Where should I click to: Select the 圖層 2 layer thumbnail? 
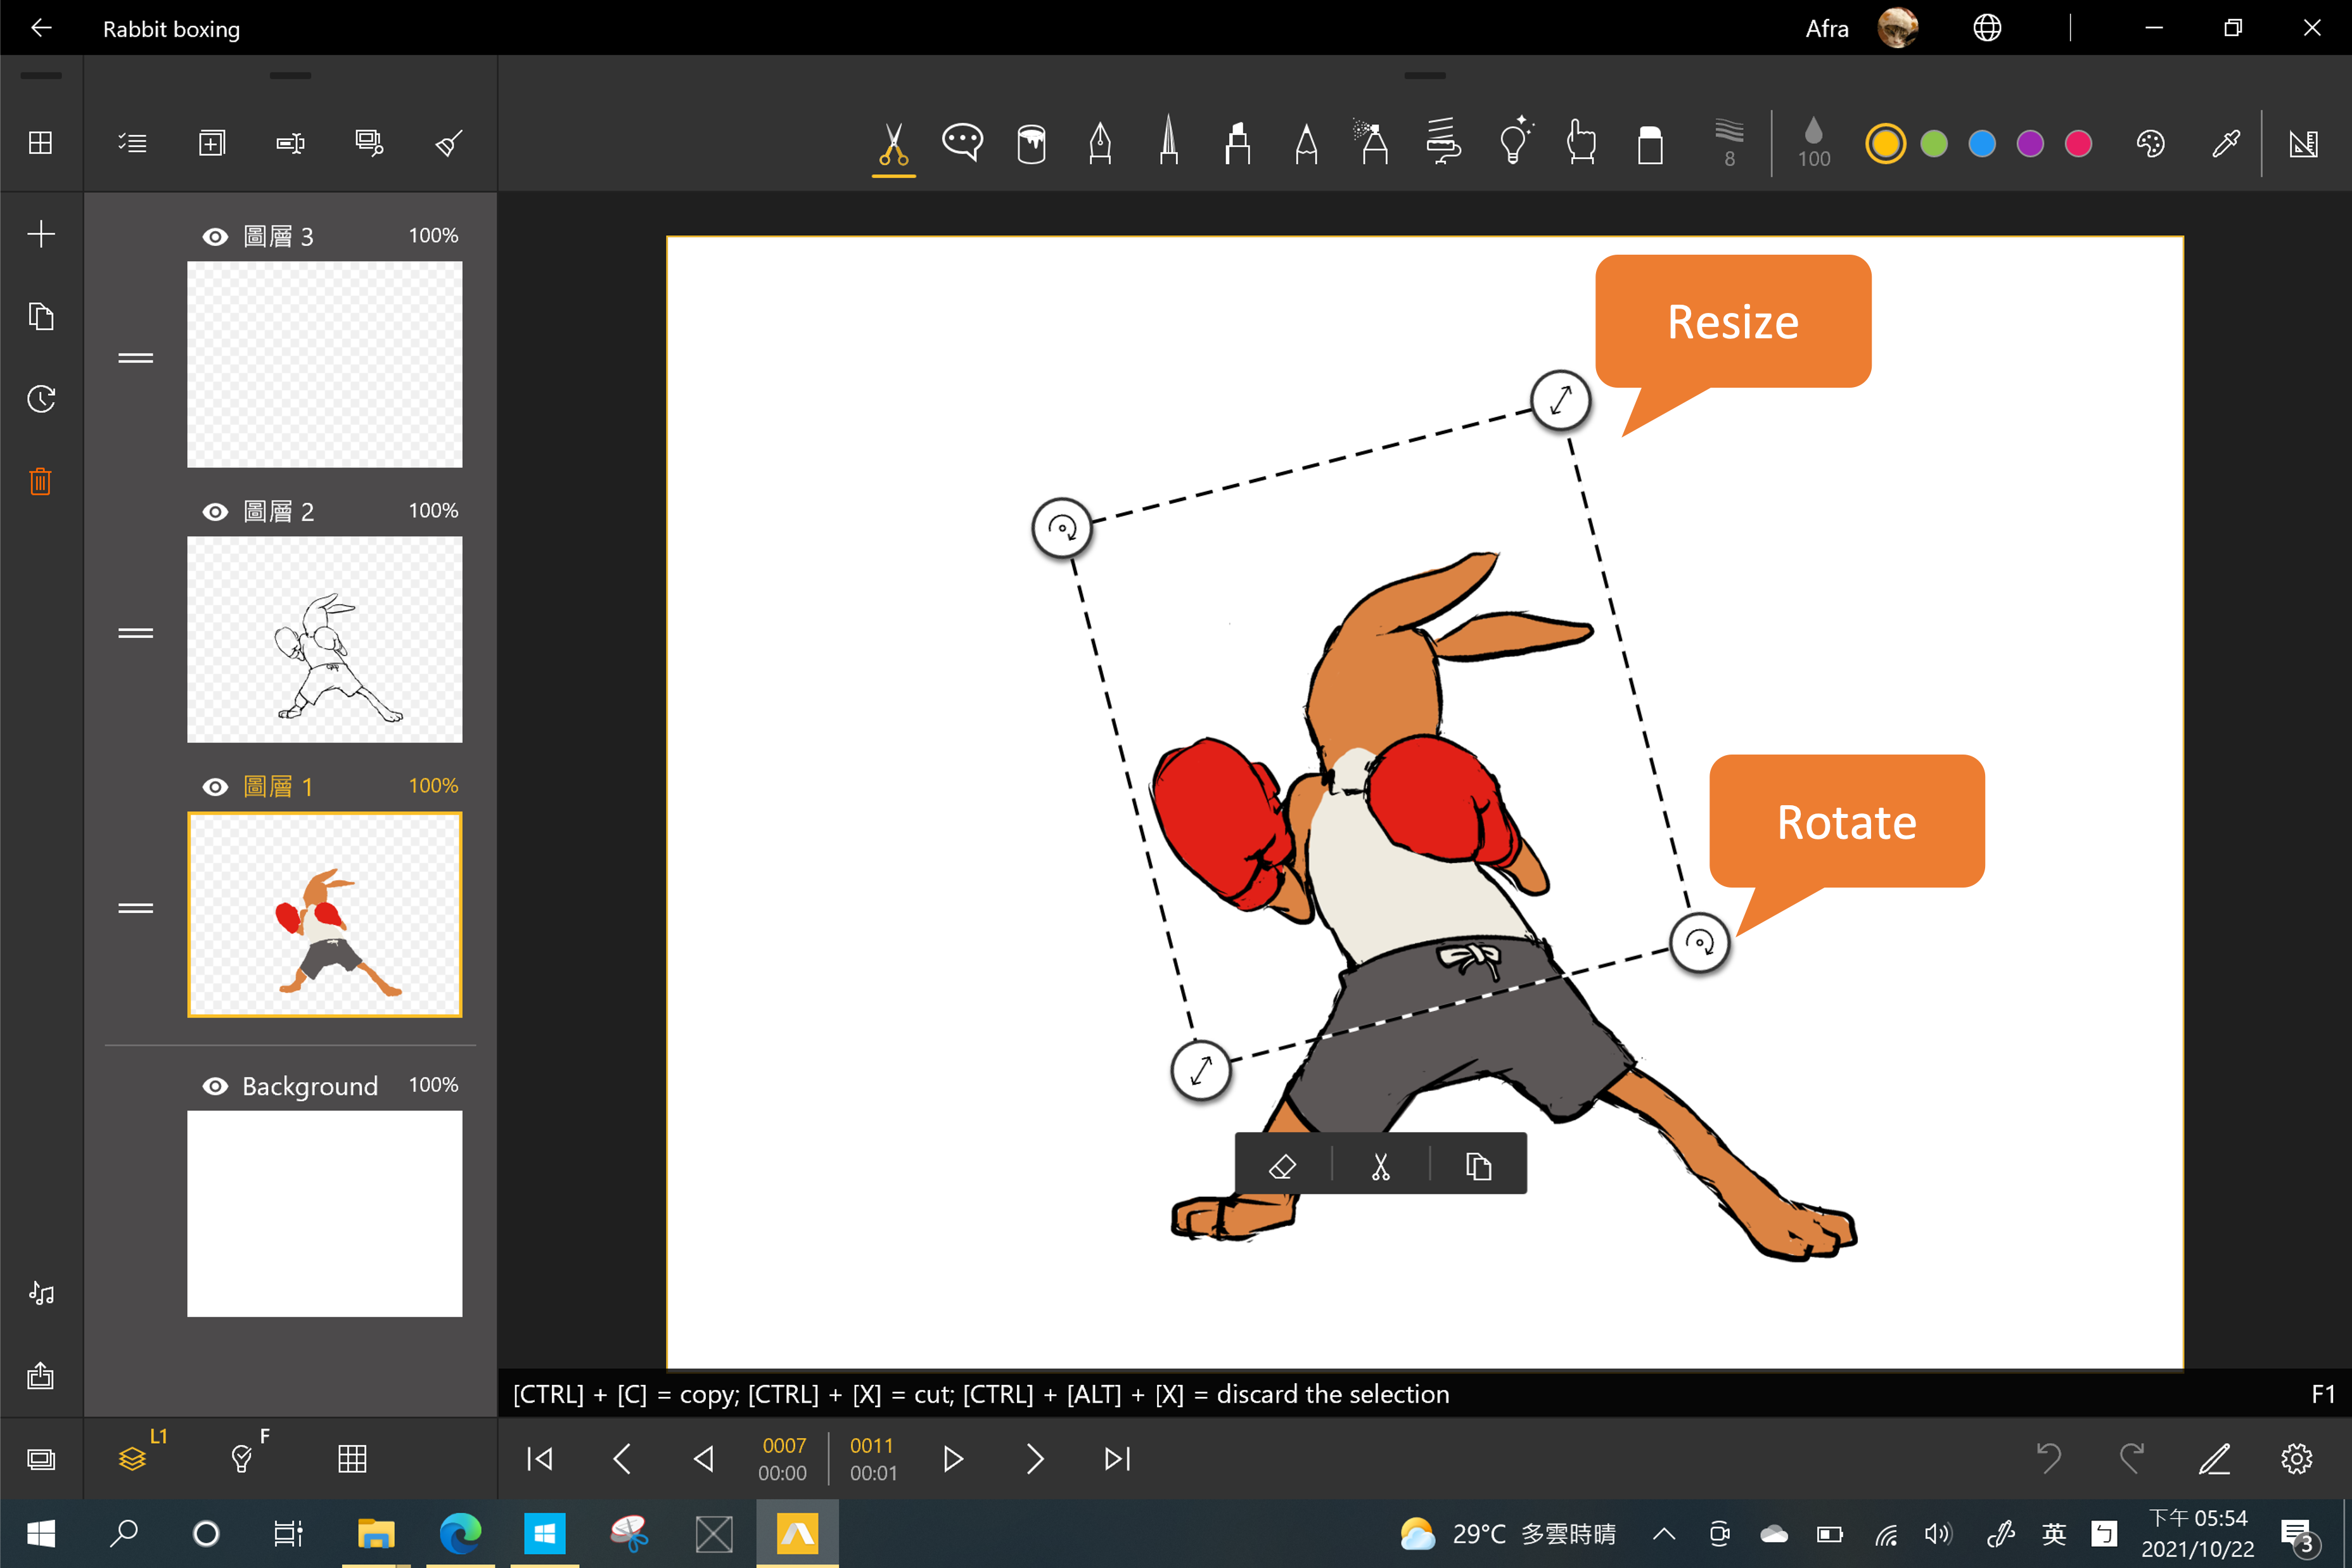point(325,640)
